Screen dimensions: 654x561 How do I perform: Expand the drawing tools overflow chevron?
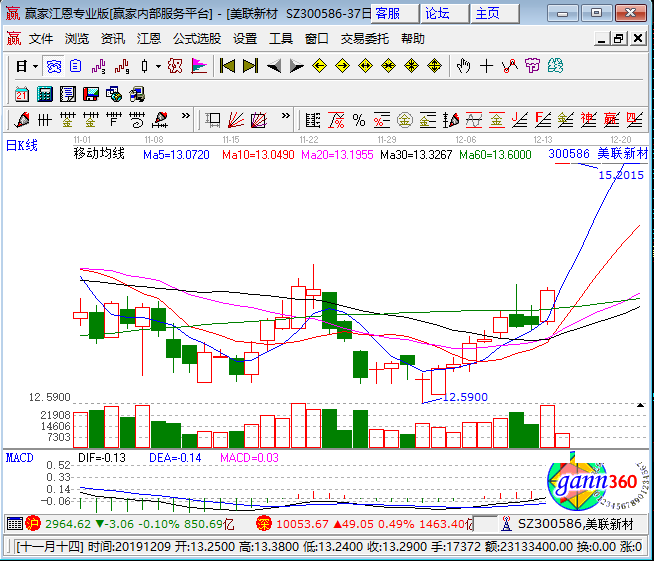pyautogui.click(x=186, y=116)
